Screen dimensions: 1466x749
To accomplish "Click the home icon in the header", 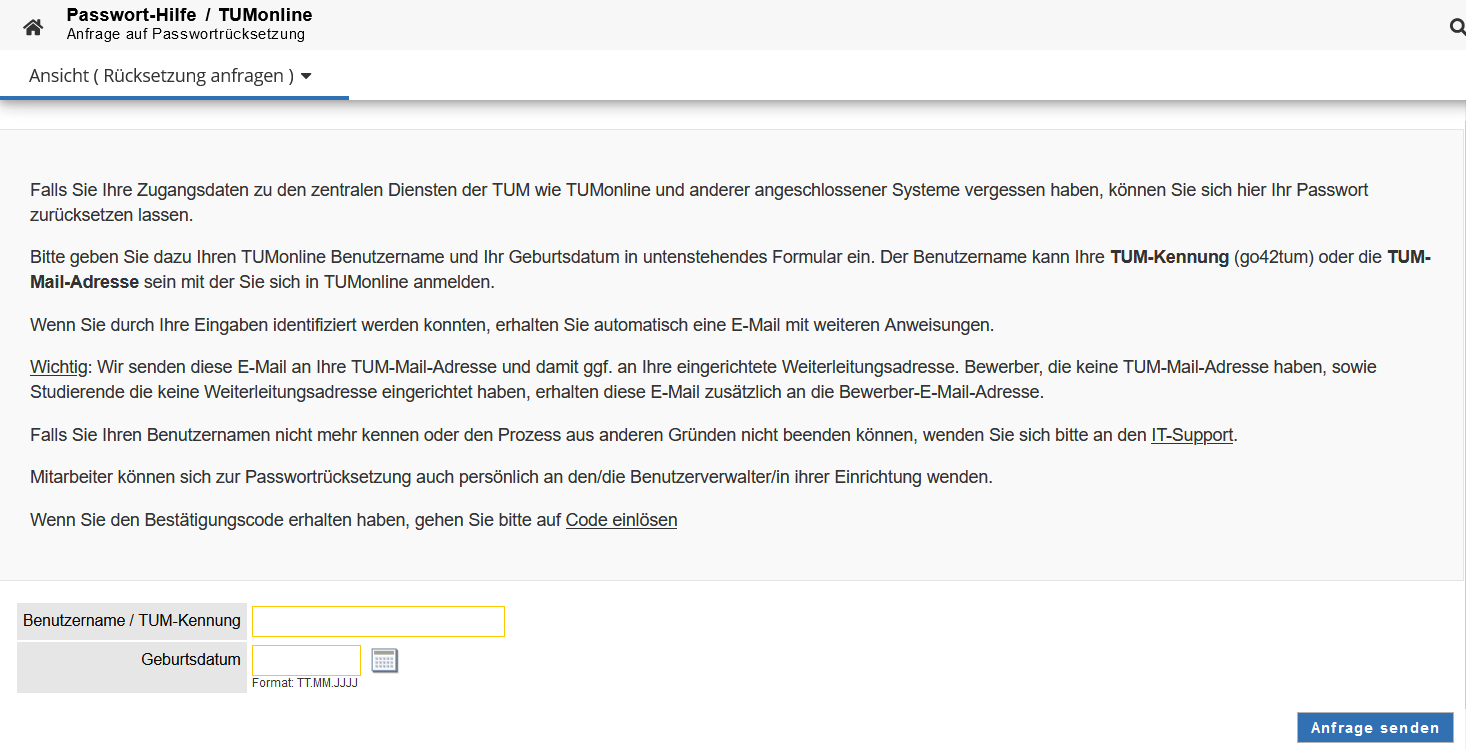I will click(33, 27).
